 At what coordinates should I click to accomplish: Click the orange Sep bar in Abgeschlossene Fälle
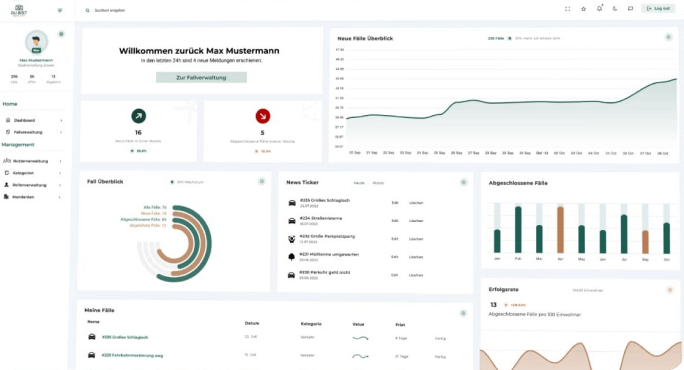click(x=645, y=242)
